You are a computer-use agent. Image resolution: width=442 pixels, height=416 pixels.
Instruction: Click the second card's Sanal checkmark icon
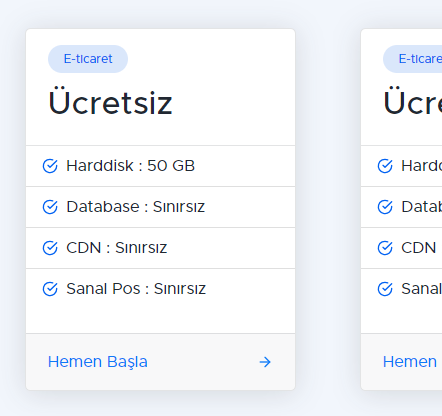click(385, 289)
